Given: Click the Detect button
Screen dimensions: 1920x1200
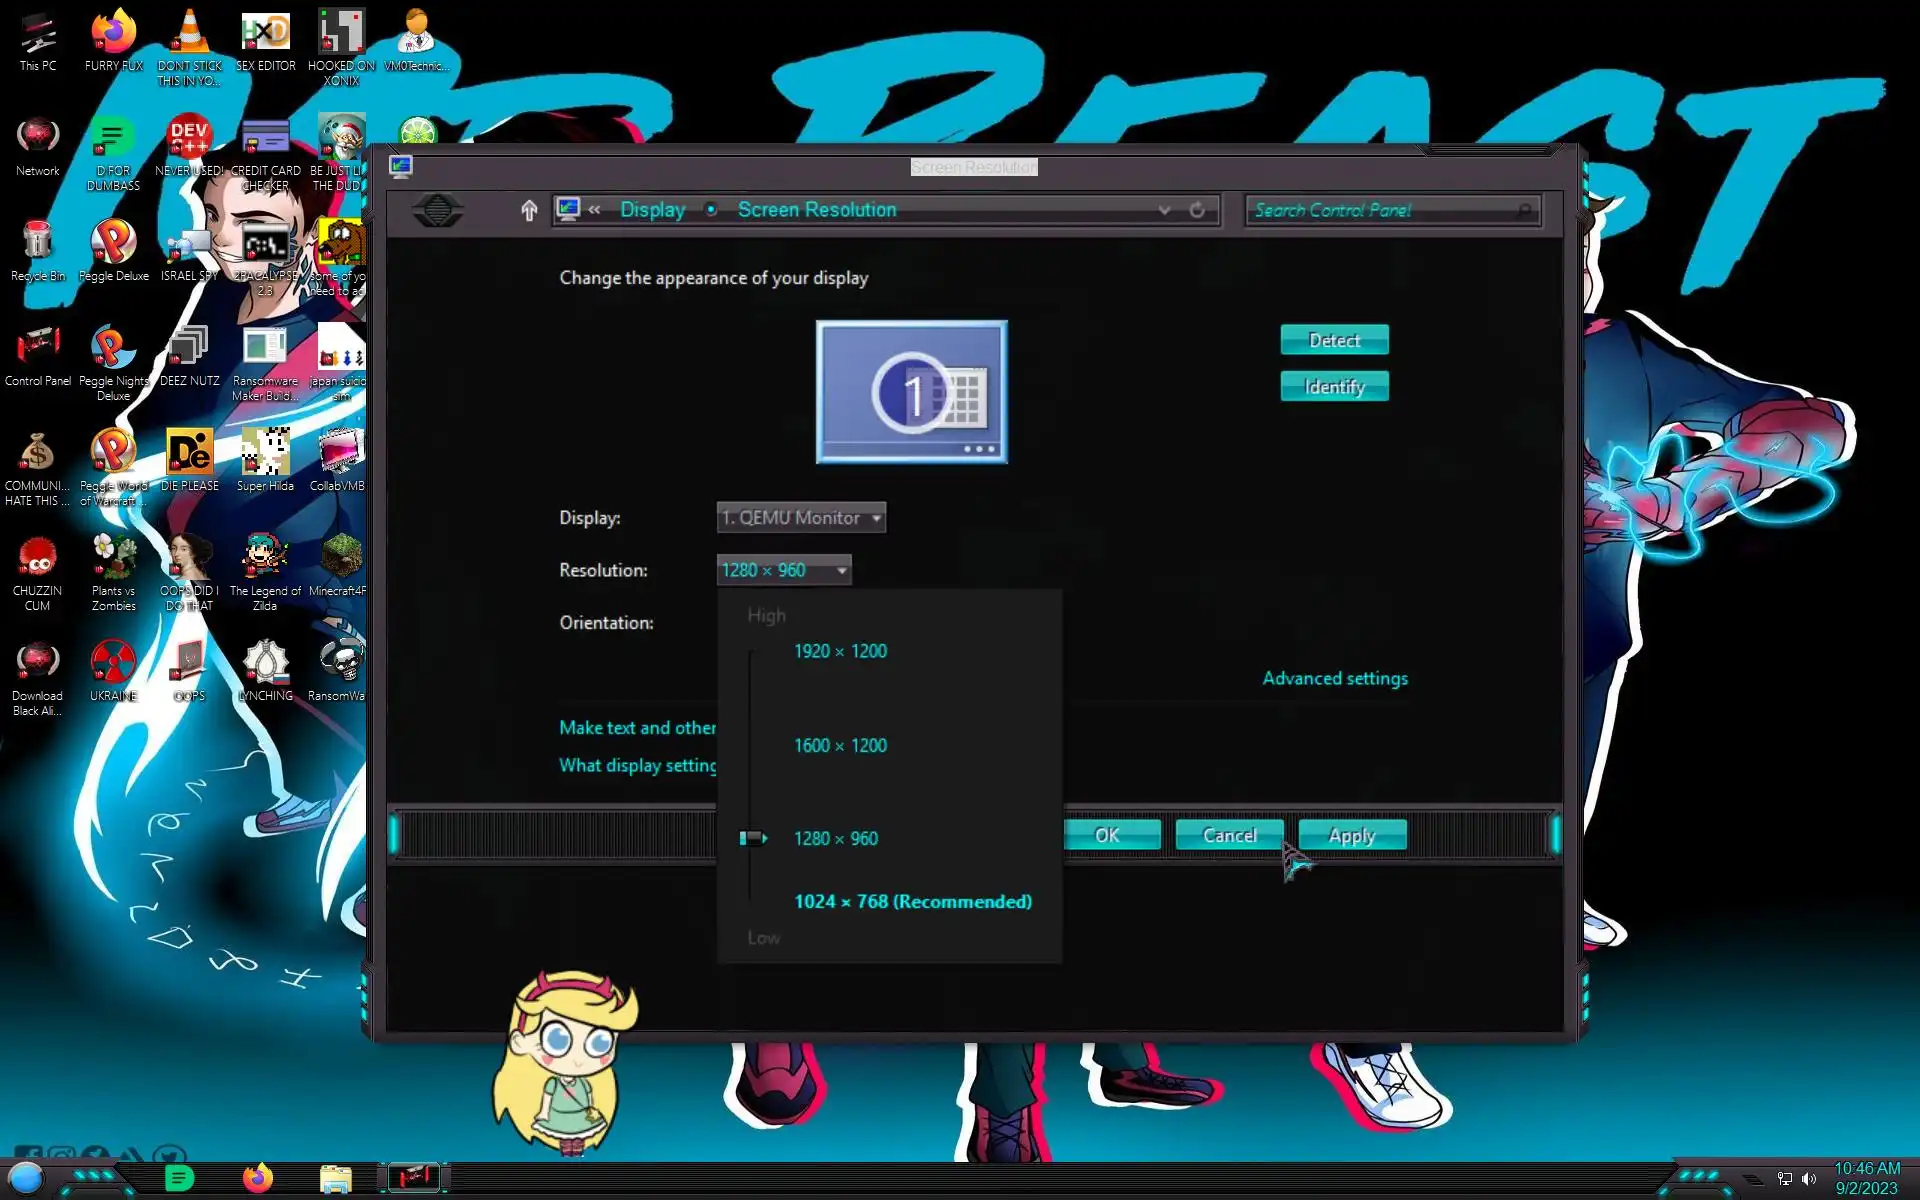Looking at the screenshot, I should click(x=1334, y=340).
